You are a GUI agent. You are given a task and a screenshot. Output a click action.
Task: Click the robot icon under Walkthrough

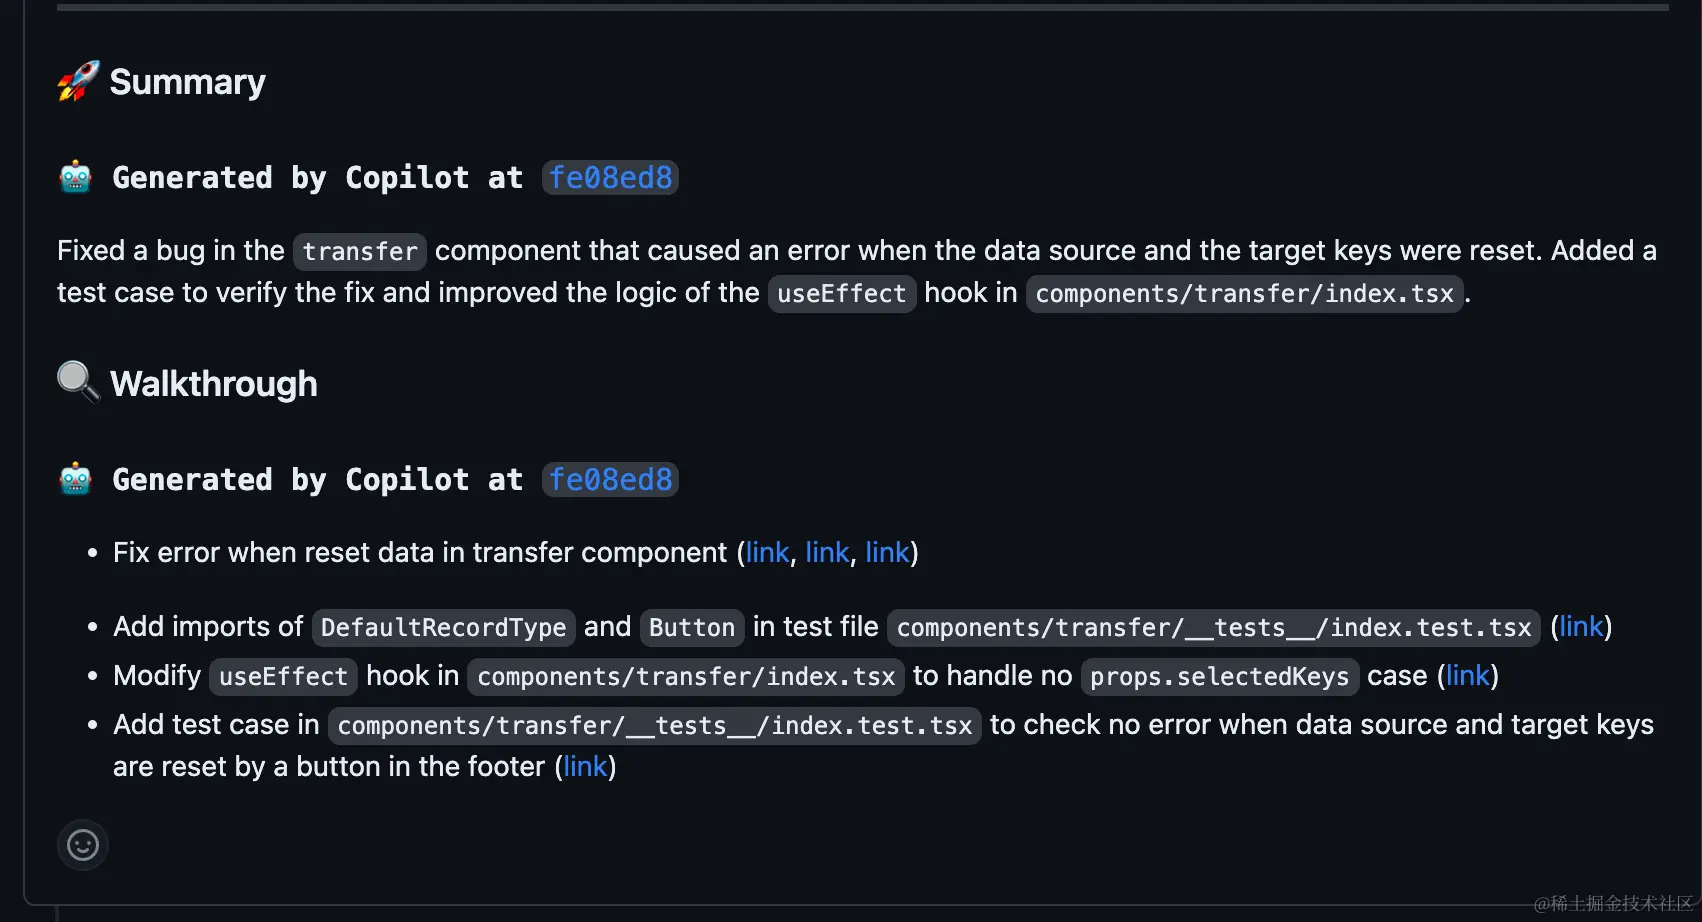click(76, 479)
